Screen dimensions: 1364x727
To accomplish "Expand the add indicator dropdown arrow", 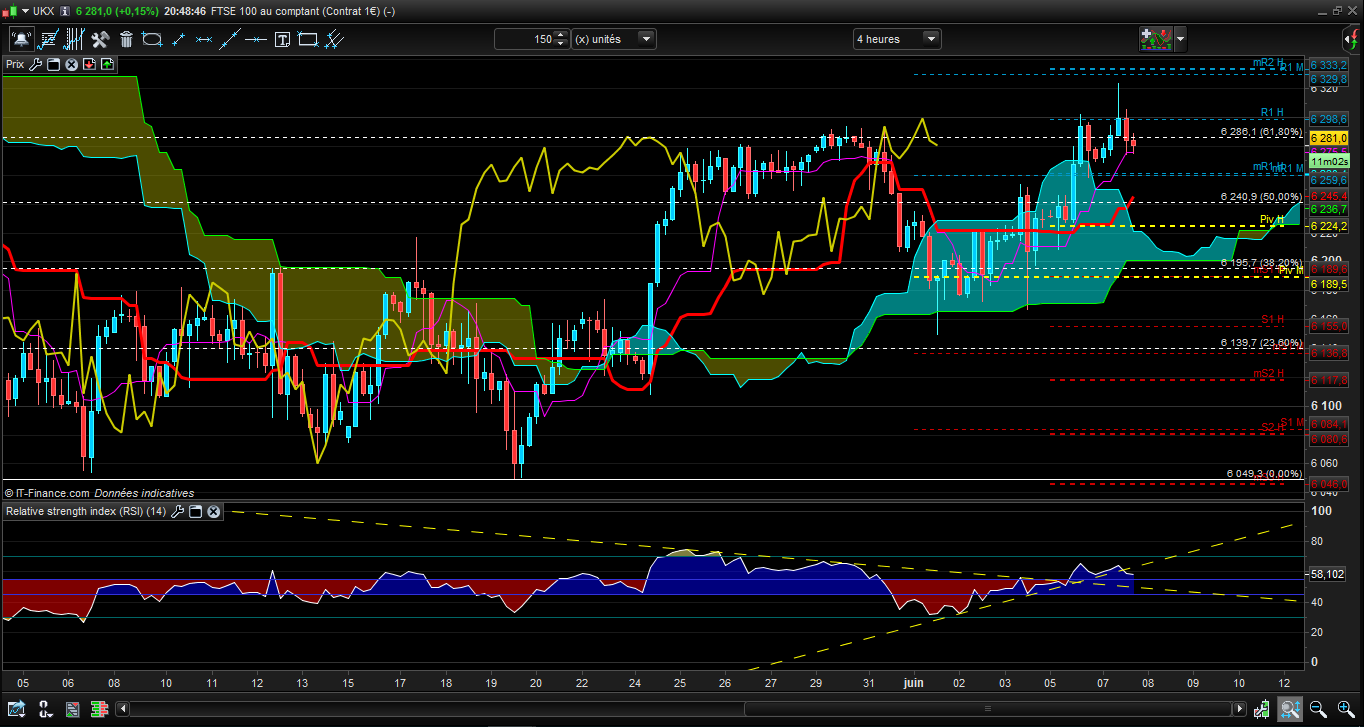I will click(x=1181, y=39).
